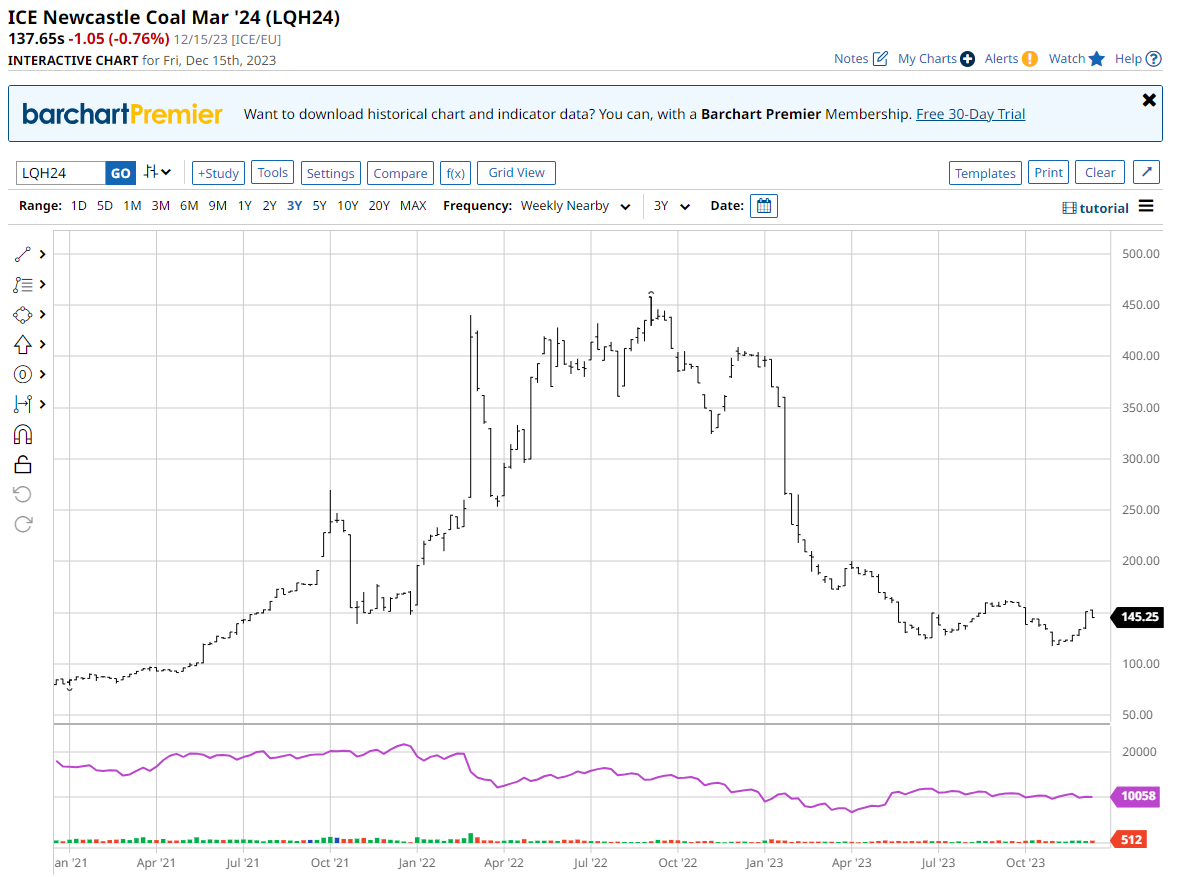1195x877 pixels.
Task: Open the Settings menu
Action: point(330,173)
